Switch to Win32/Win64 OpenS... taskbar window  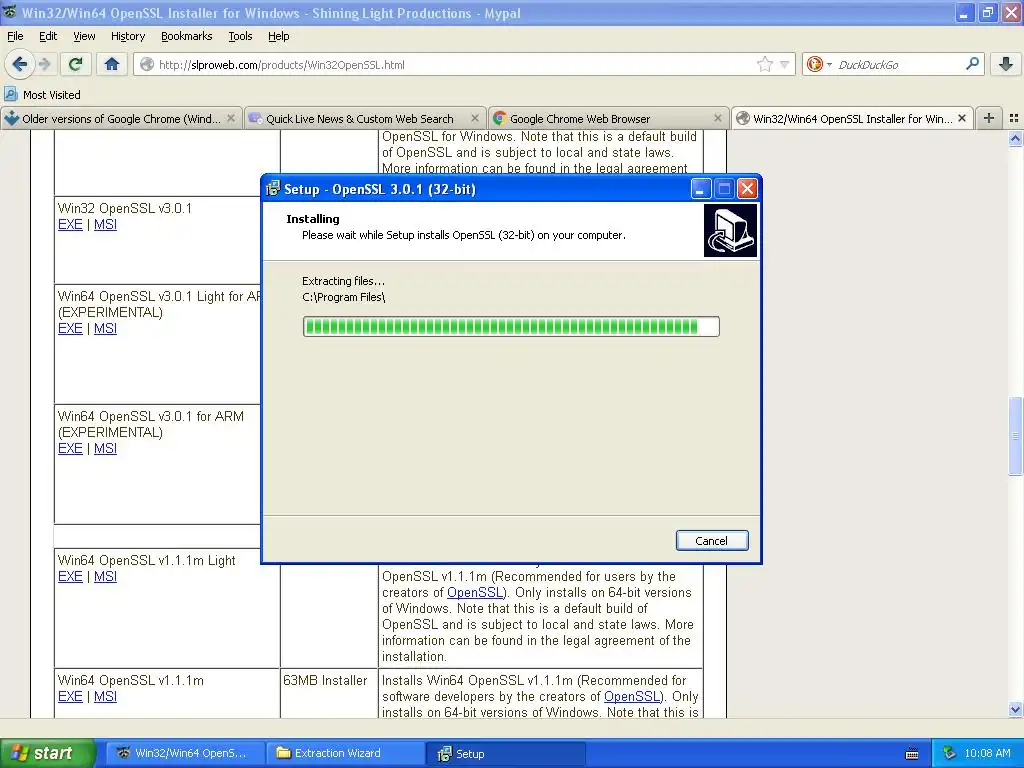click(x=185, y=753)
